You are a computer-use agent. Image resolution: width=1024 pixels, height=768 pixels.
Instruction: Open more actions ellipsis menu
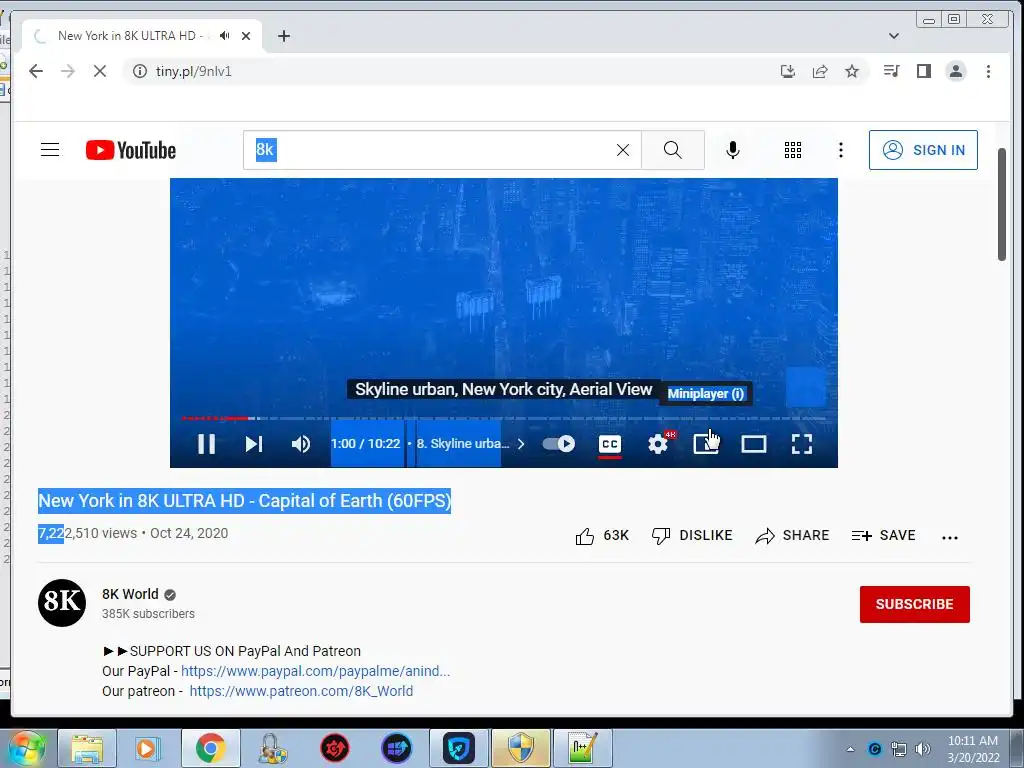point(950,537)
